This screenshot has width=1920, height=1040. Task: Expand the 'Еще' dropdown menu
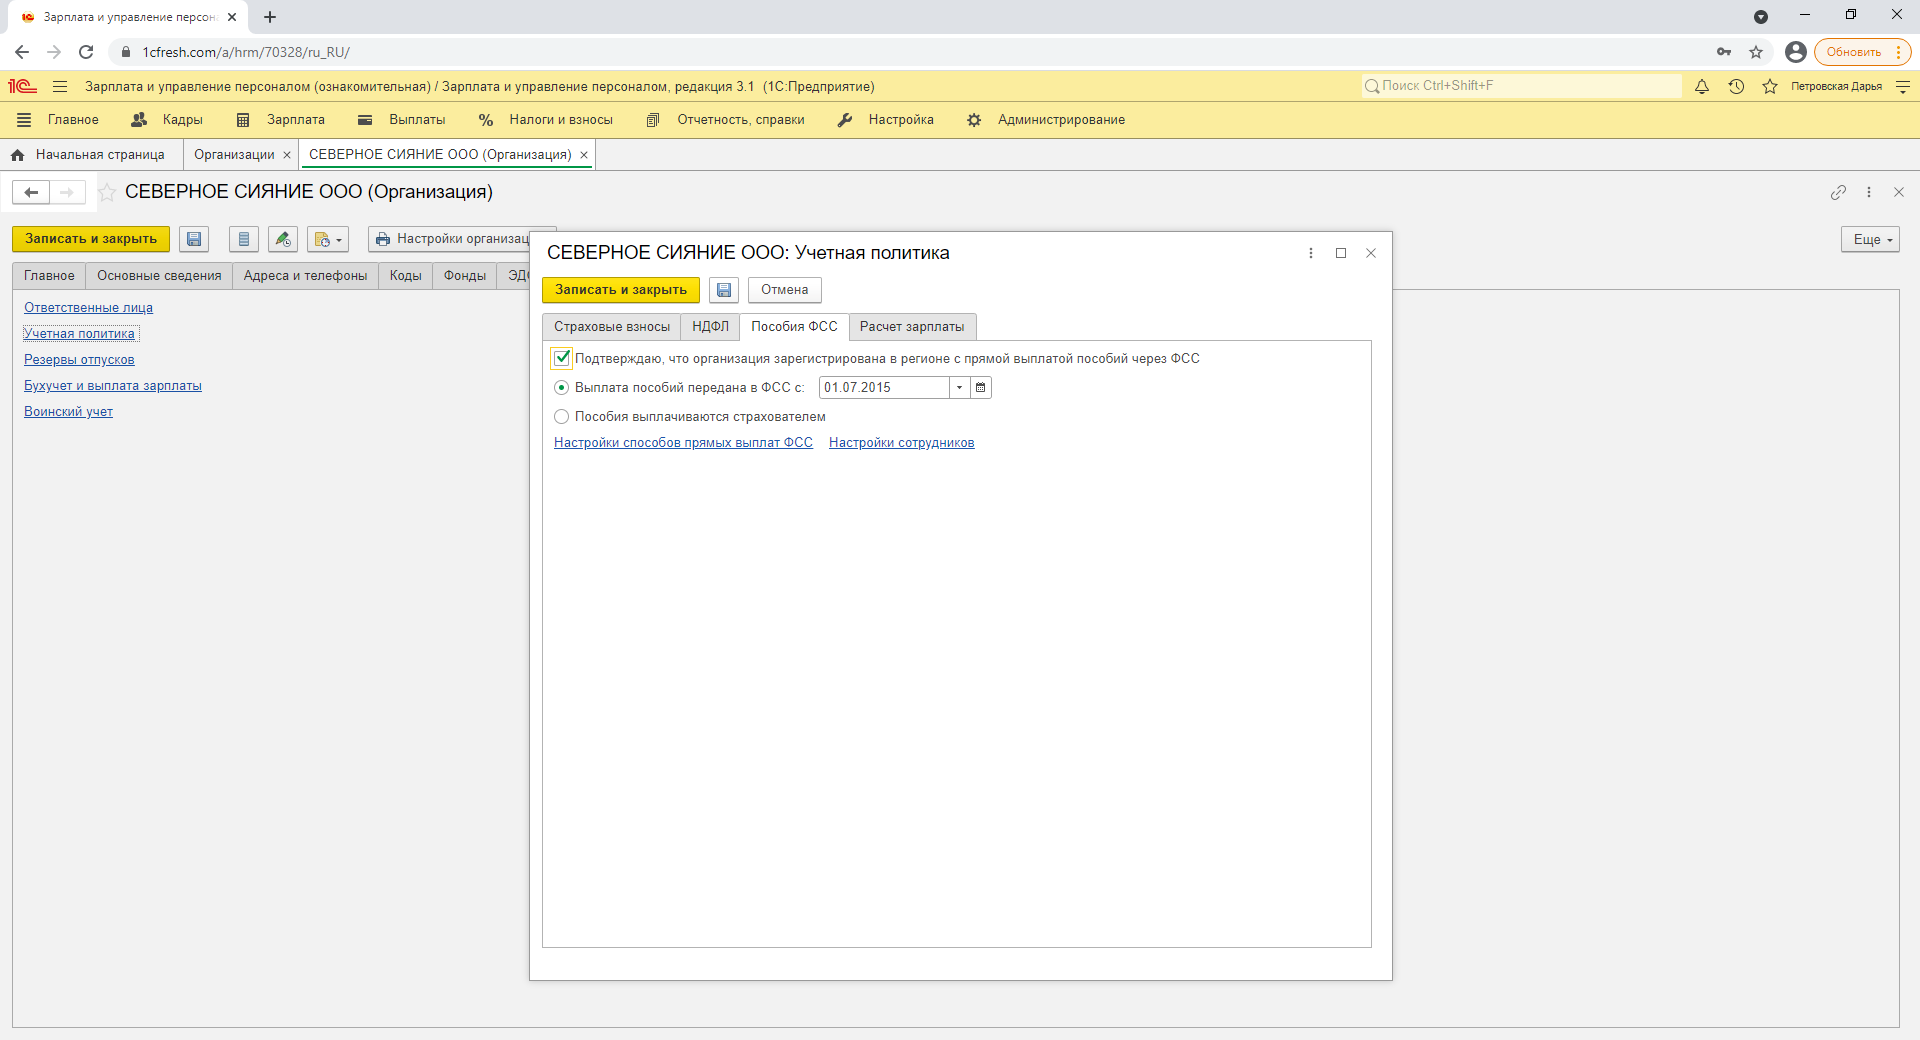click(1869, 240)
